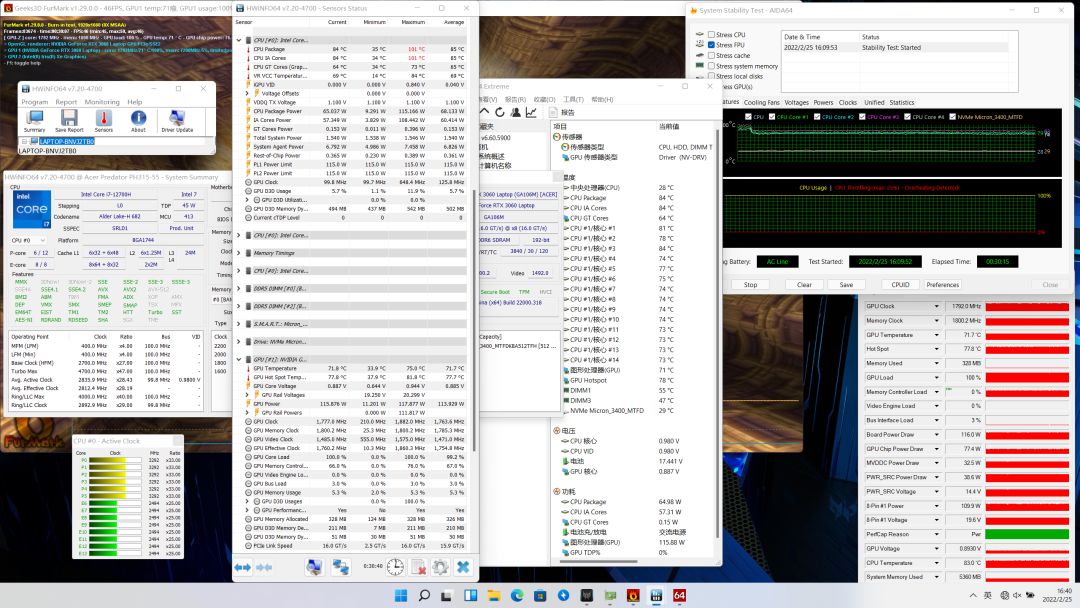
Task: Click the shrink columns arrows in Sensors Status
Action: (264, 567)
